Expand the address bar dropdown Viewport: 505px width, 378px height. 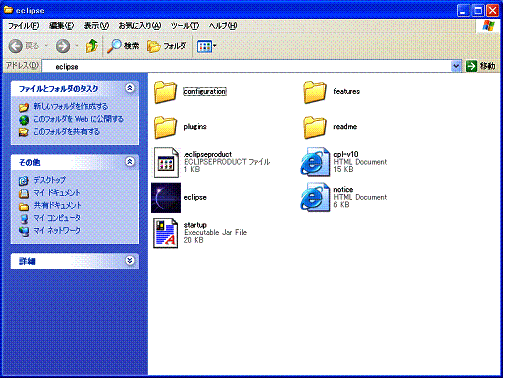click(456, 66)
